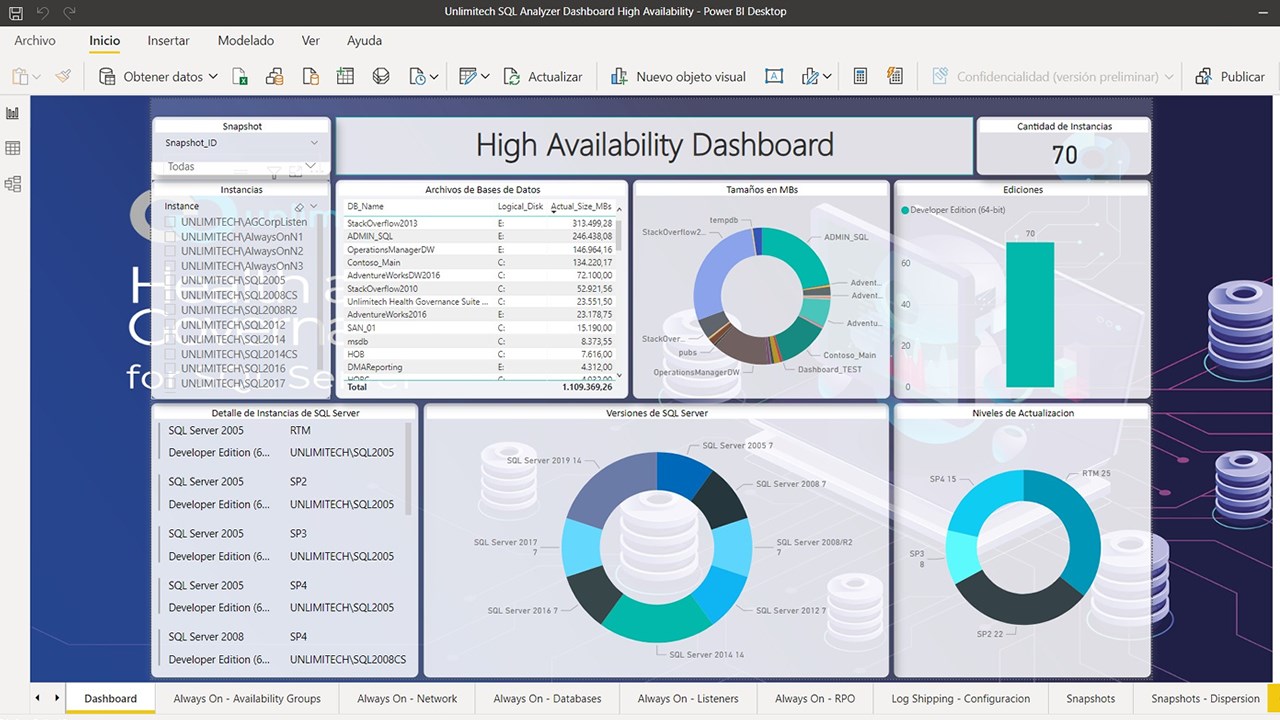Image resolution: width=1280 pixels, height=720 pixels.
Task: Click the Quick measure lightning icon
Action: coord(895,76)
